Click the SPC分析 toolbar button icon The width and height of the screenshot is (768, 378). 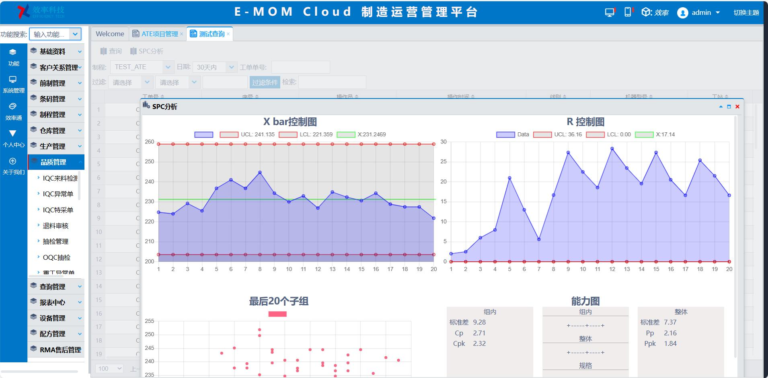(x=133, y=51)
